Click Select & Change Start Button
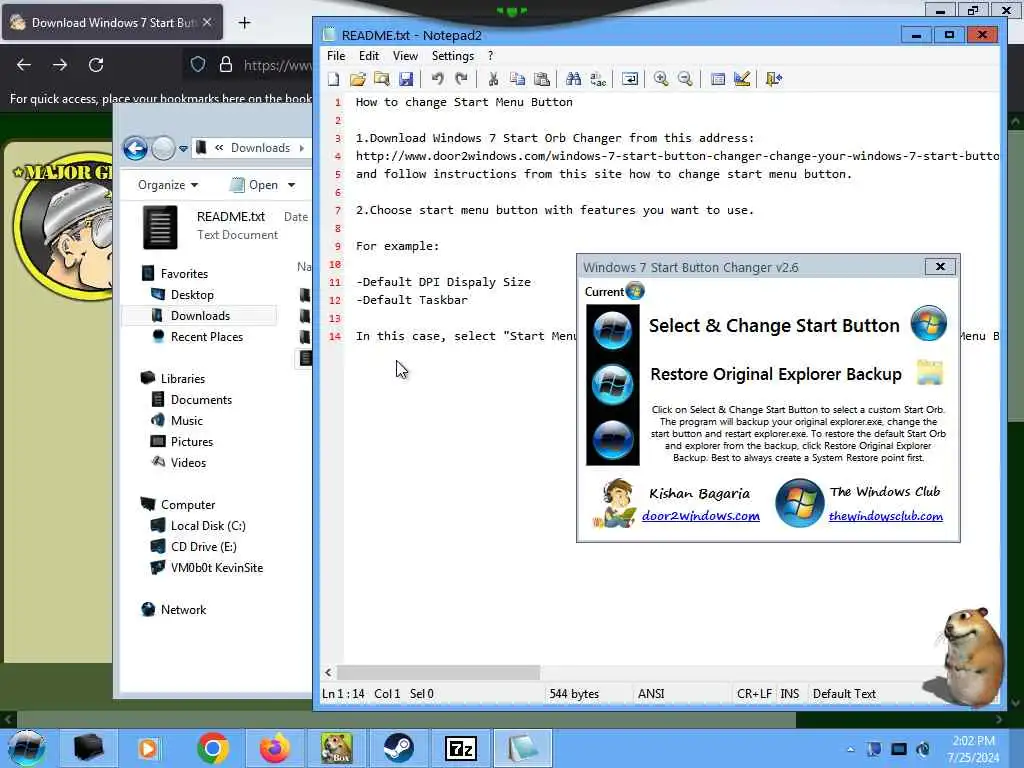Viewport: 1024px width, 768px height. (x=774, y=325)
